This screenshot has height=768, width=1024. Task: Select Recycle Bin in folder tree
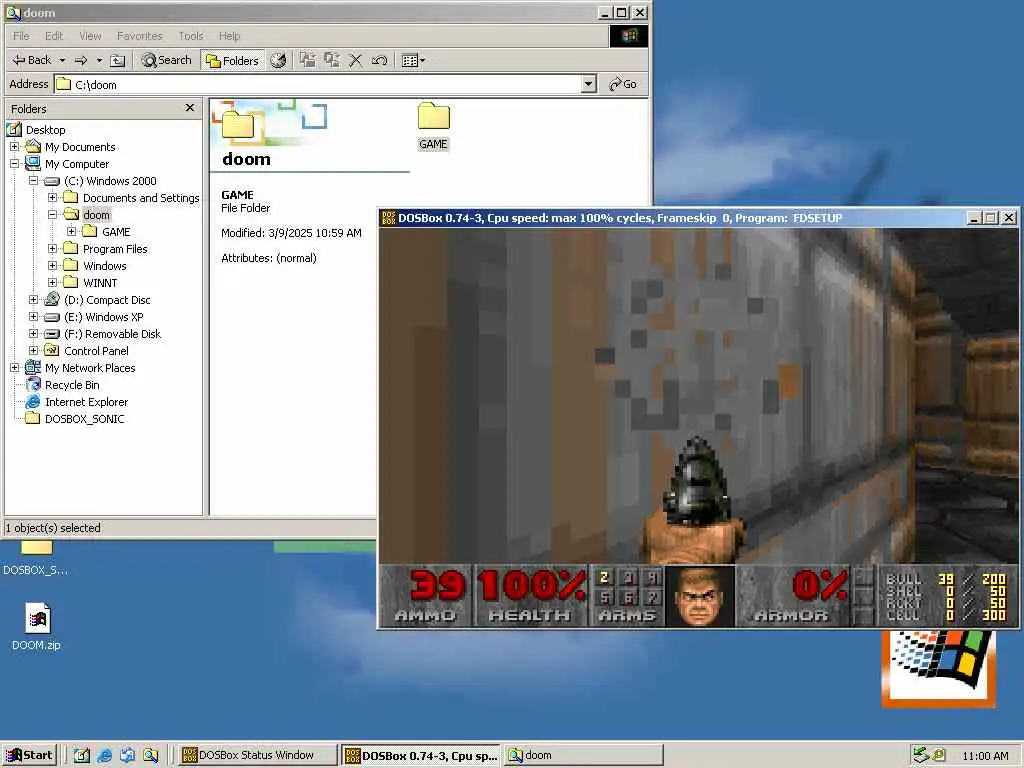(x=72, y=385)
